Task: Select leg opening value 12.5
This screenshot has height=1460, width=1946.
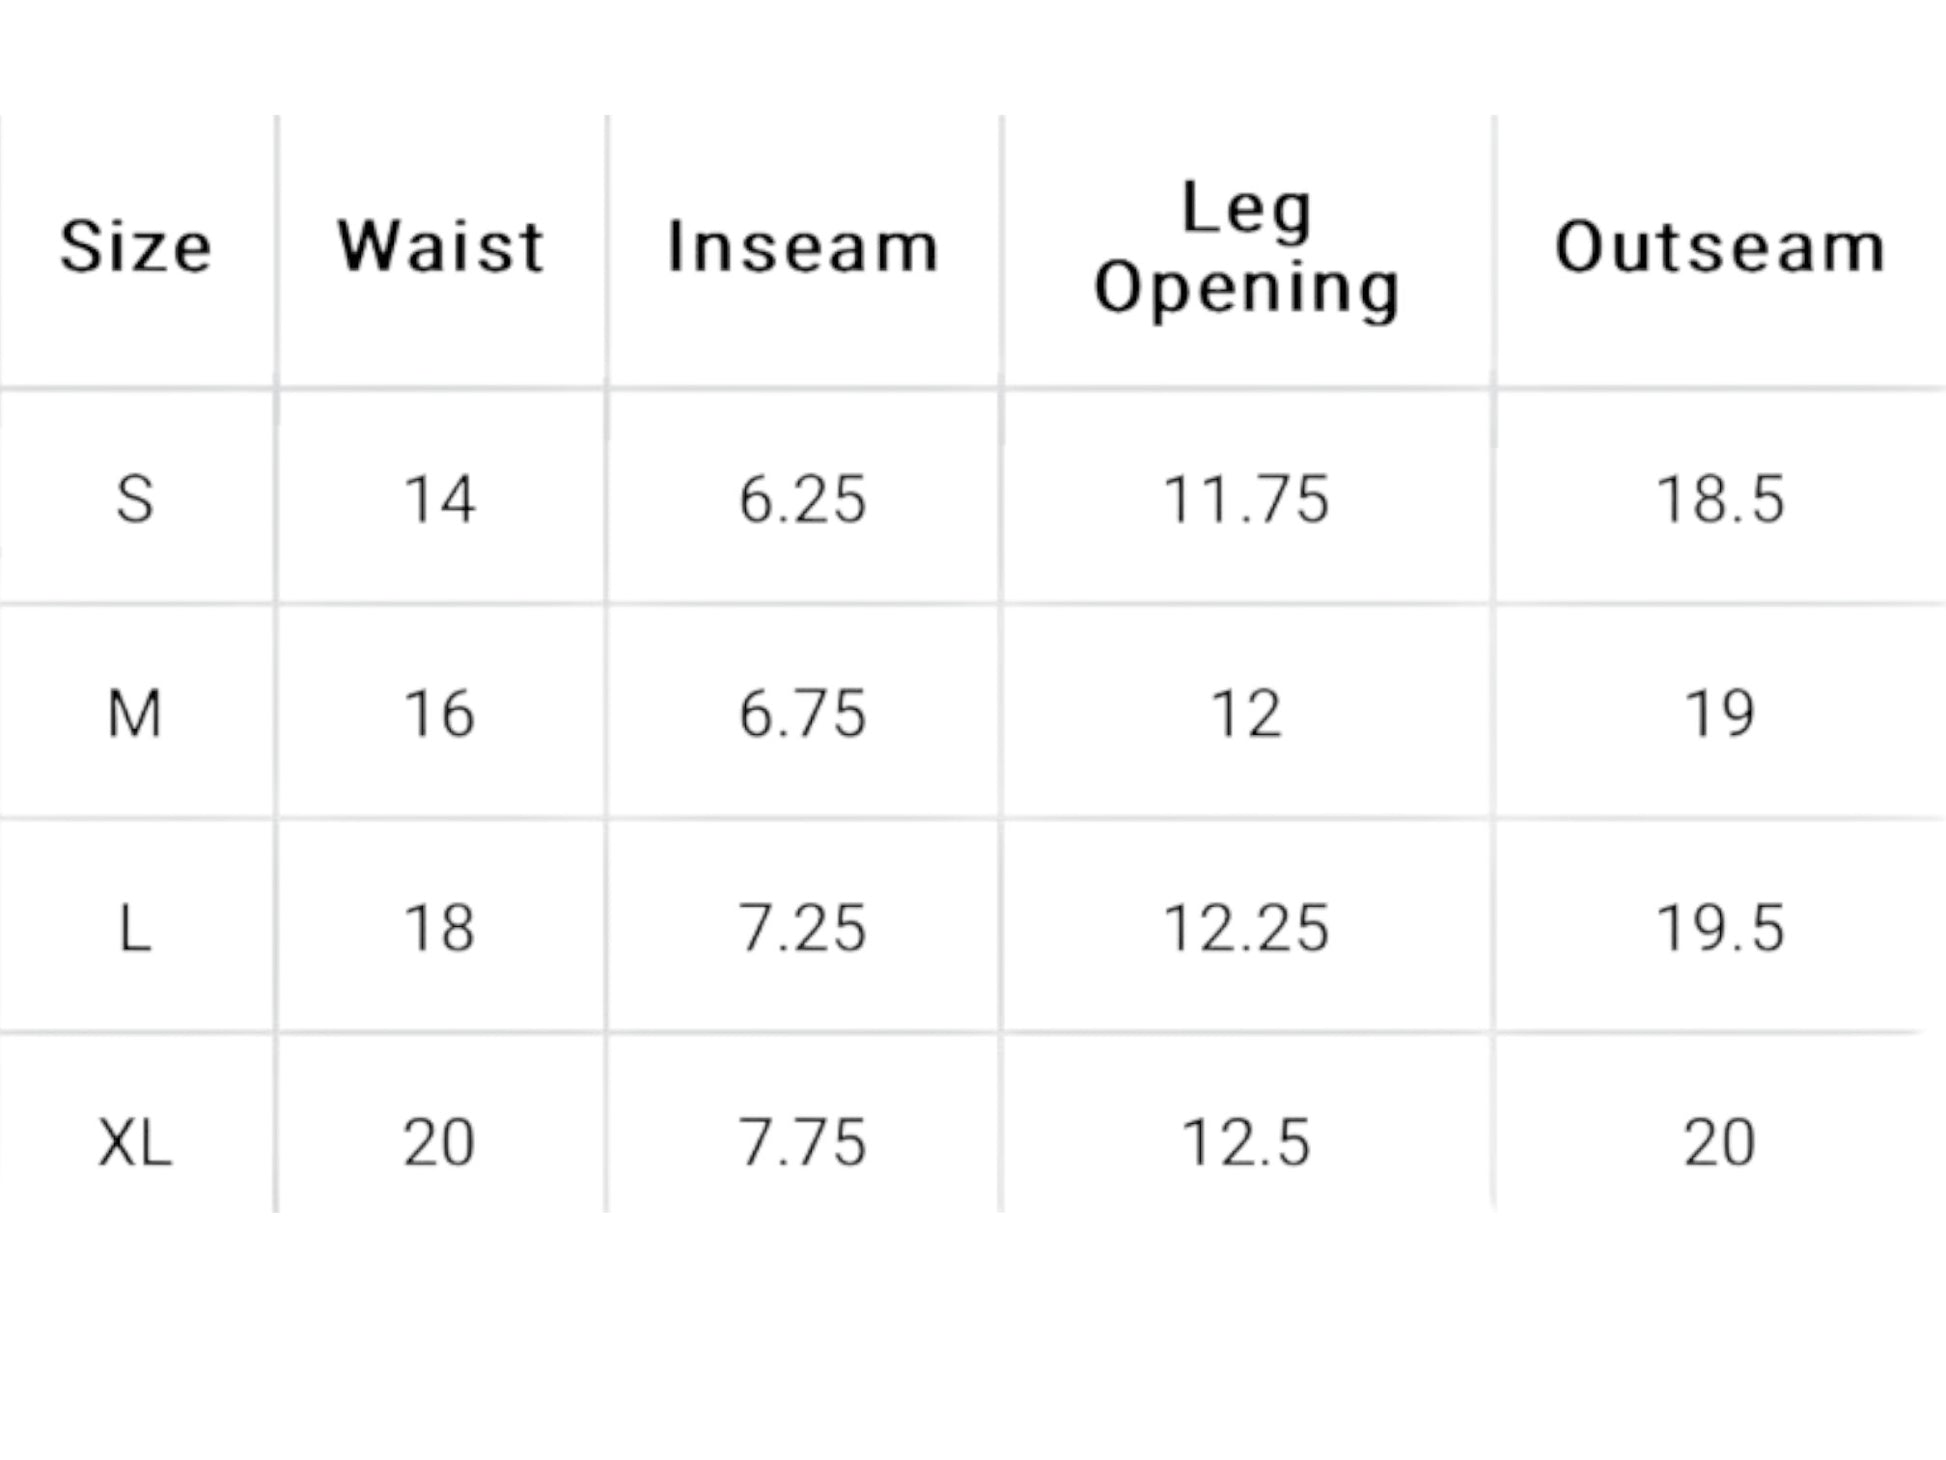Action: pos(1246,1142)
